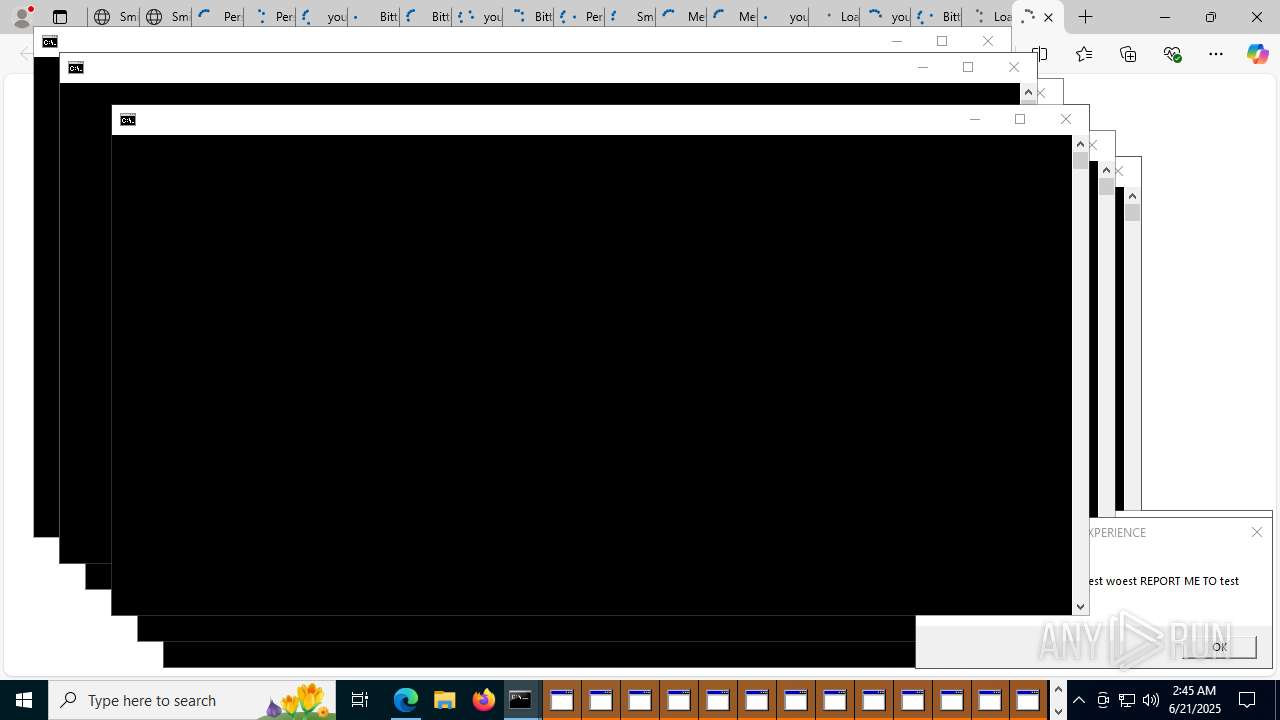Viewport: 1280px width, 720px height.
Task: Click the taskbar search box
Action: pos(192,700)
